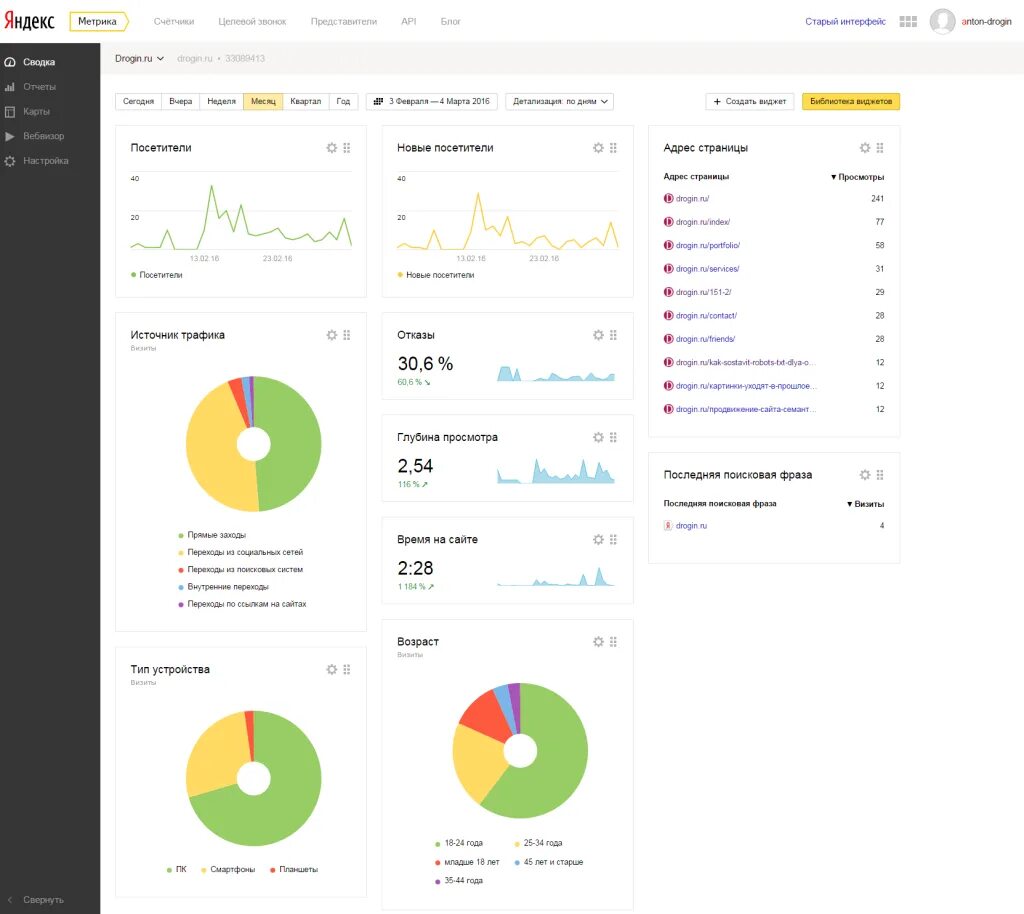Toggle Прямые заходы legend entry
The image size is (1024, 914).
tap(212, 535)
